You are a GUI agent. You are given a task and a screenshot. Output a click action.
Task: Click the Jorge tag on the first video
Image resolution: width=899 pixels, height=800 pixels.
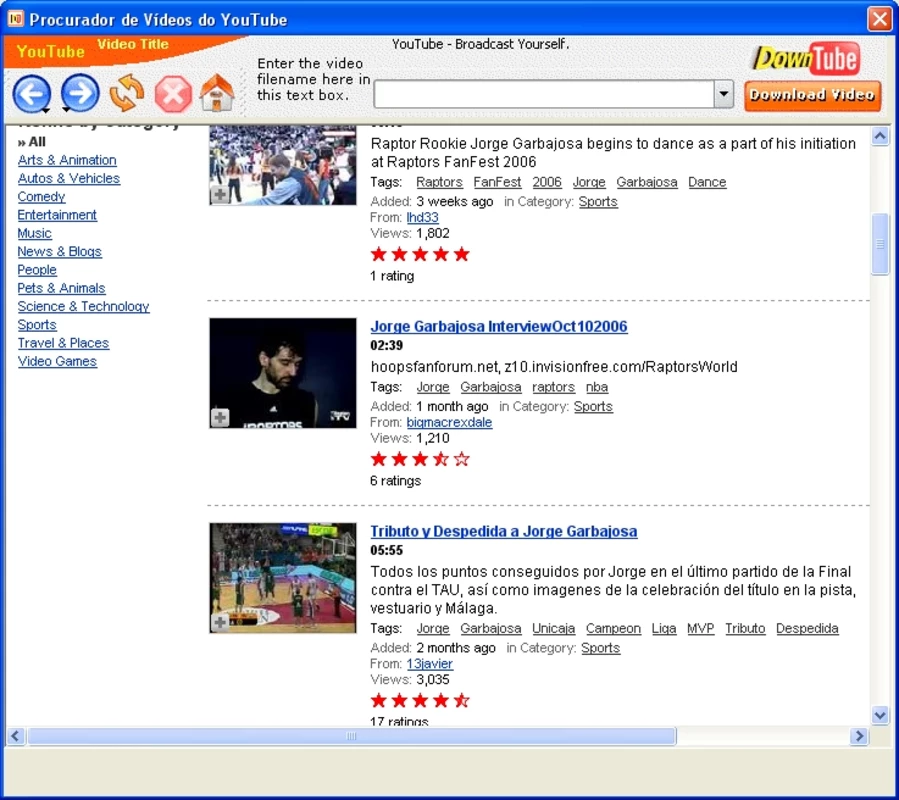pyautogui.click(x=589, y=182)
